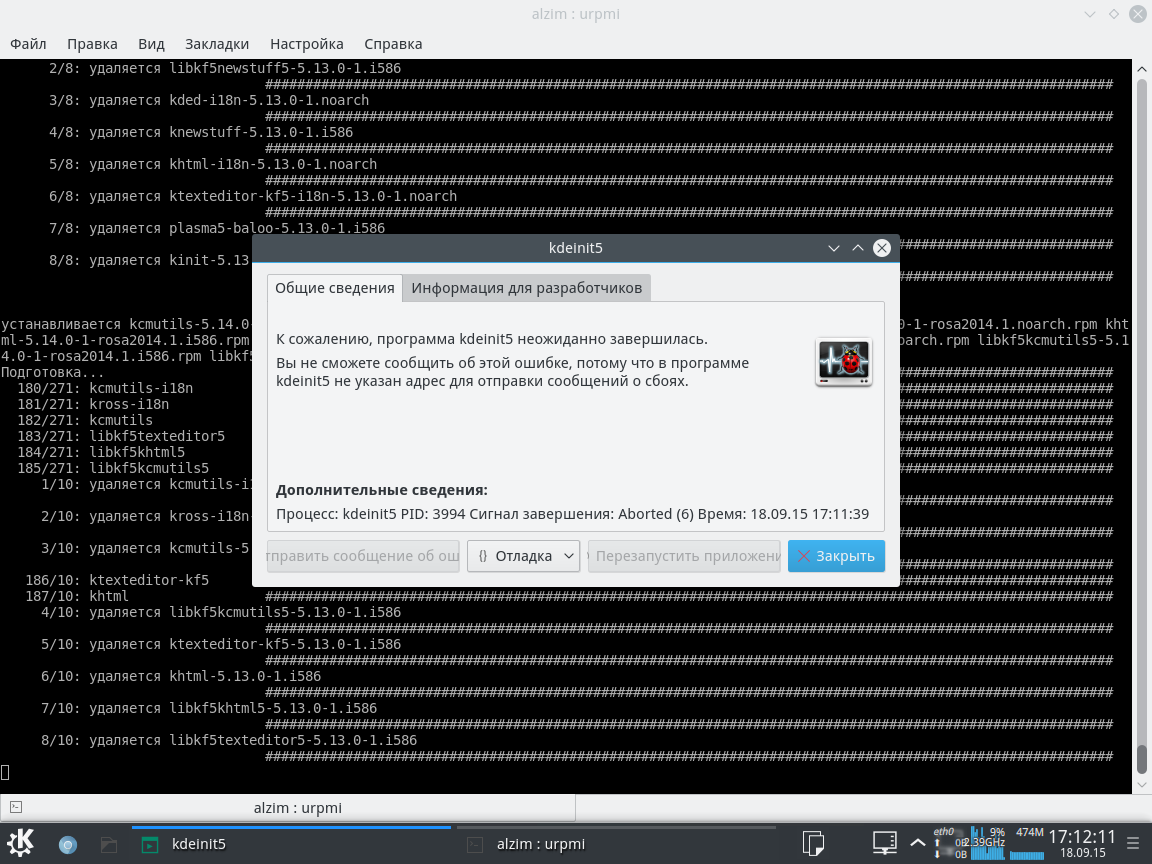Image resolution: width=1152 pixels, height=864 pixels.
Task: Click terminal line 182/271: kcmutils
Action: [84, 420]
